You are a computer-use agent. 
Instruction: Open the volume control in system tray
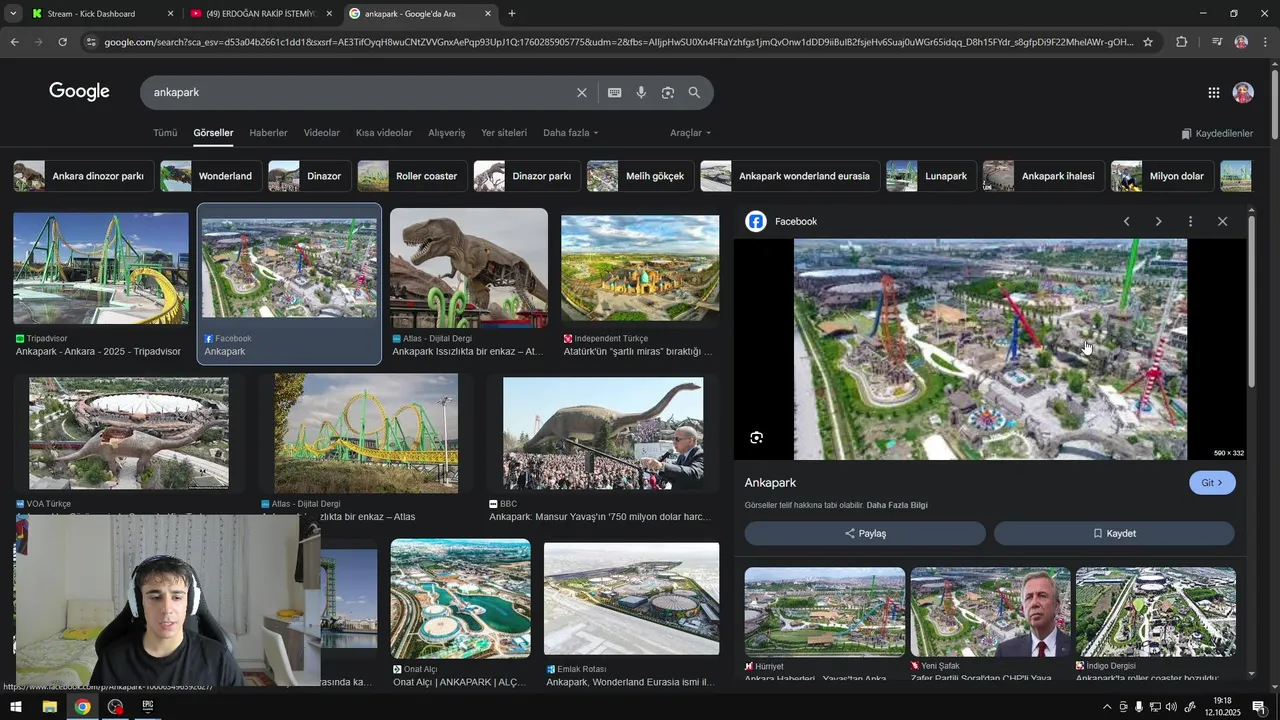(1172, 707)
